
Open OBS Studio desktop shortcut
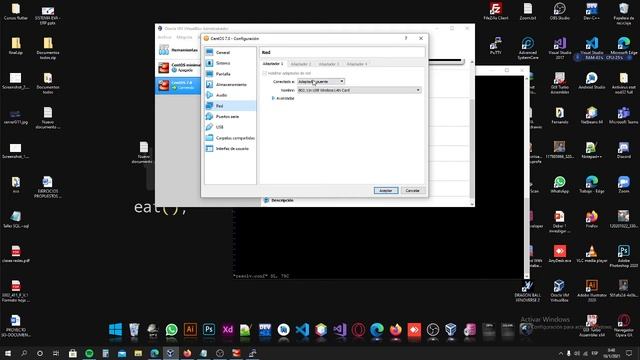[560, 12]
